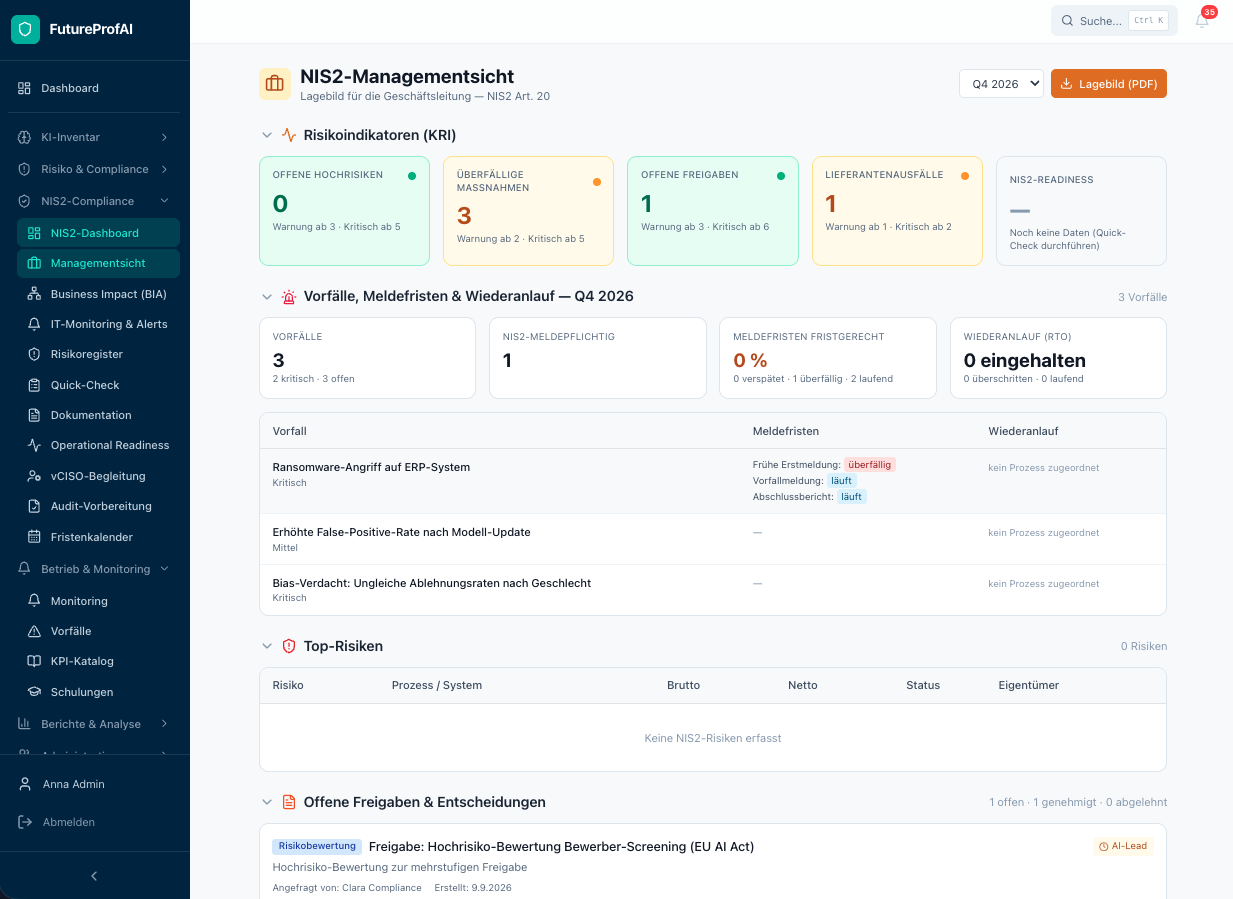Click the Meldefristen fristgerecht 0 % card

point(828,358)
